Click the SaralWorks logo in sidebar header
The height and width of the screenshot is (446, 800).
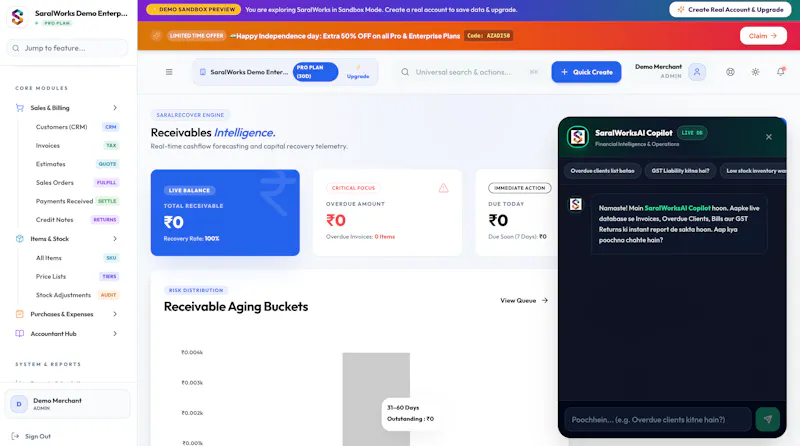pyautogui.click(x=17, y=17)
